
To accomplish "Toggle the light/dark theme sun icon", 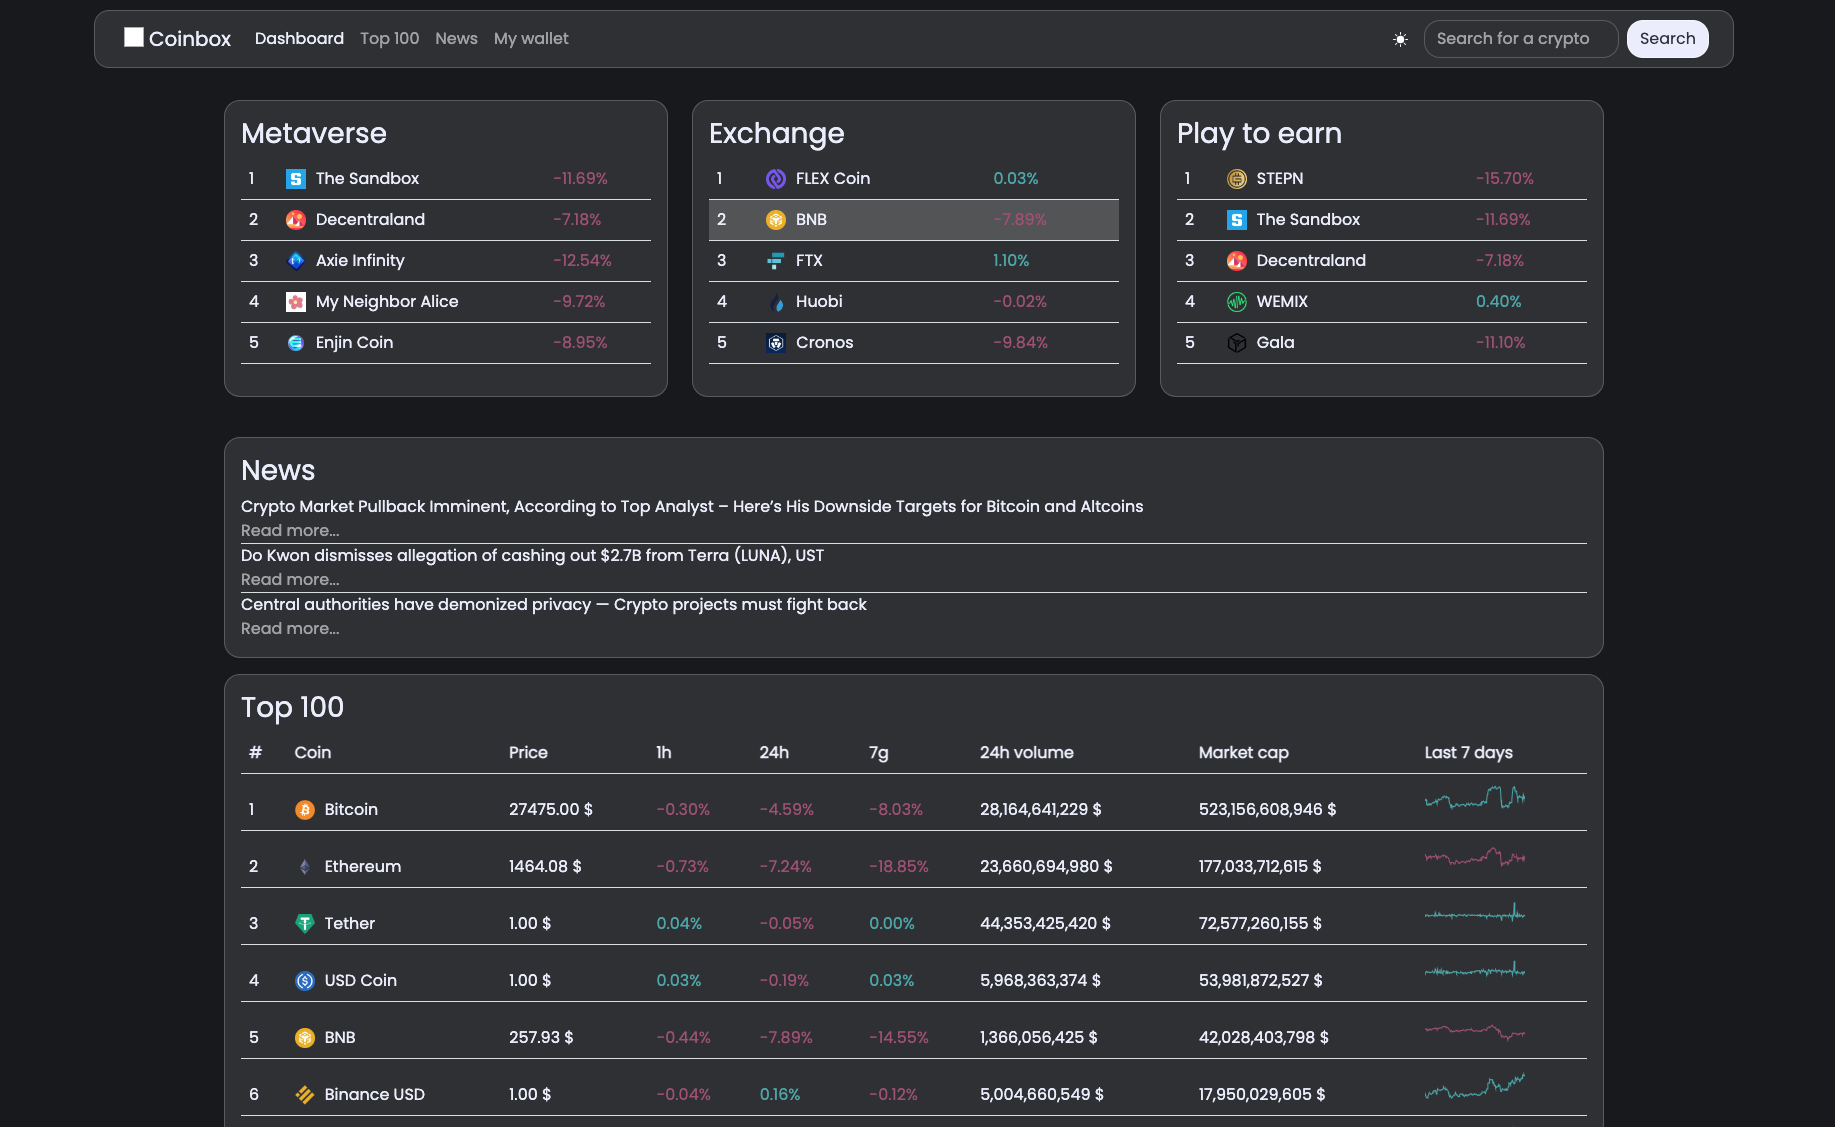I will click(x=1400, y=39).
